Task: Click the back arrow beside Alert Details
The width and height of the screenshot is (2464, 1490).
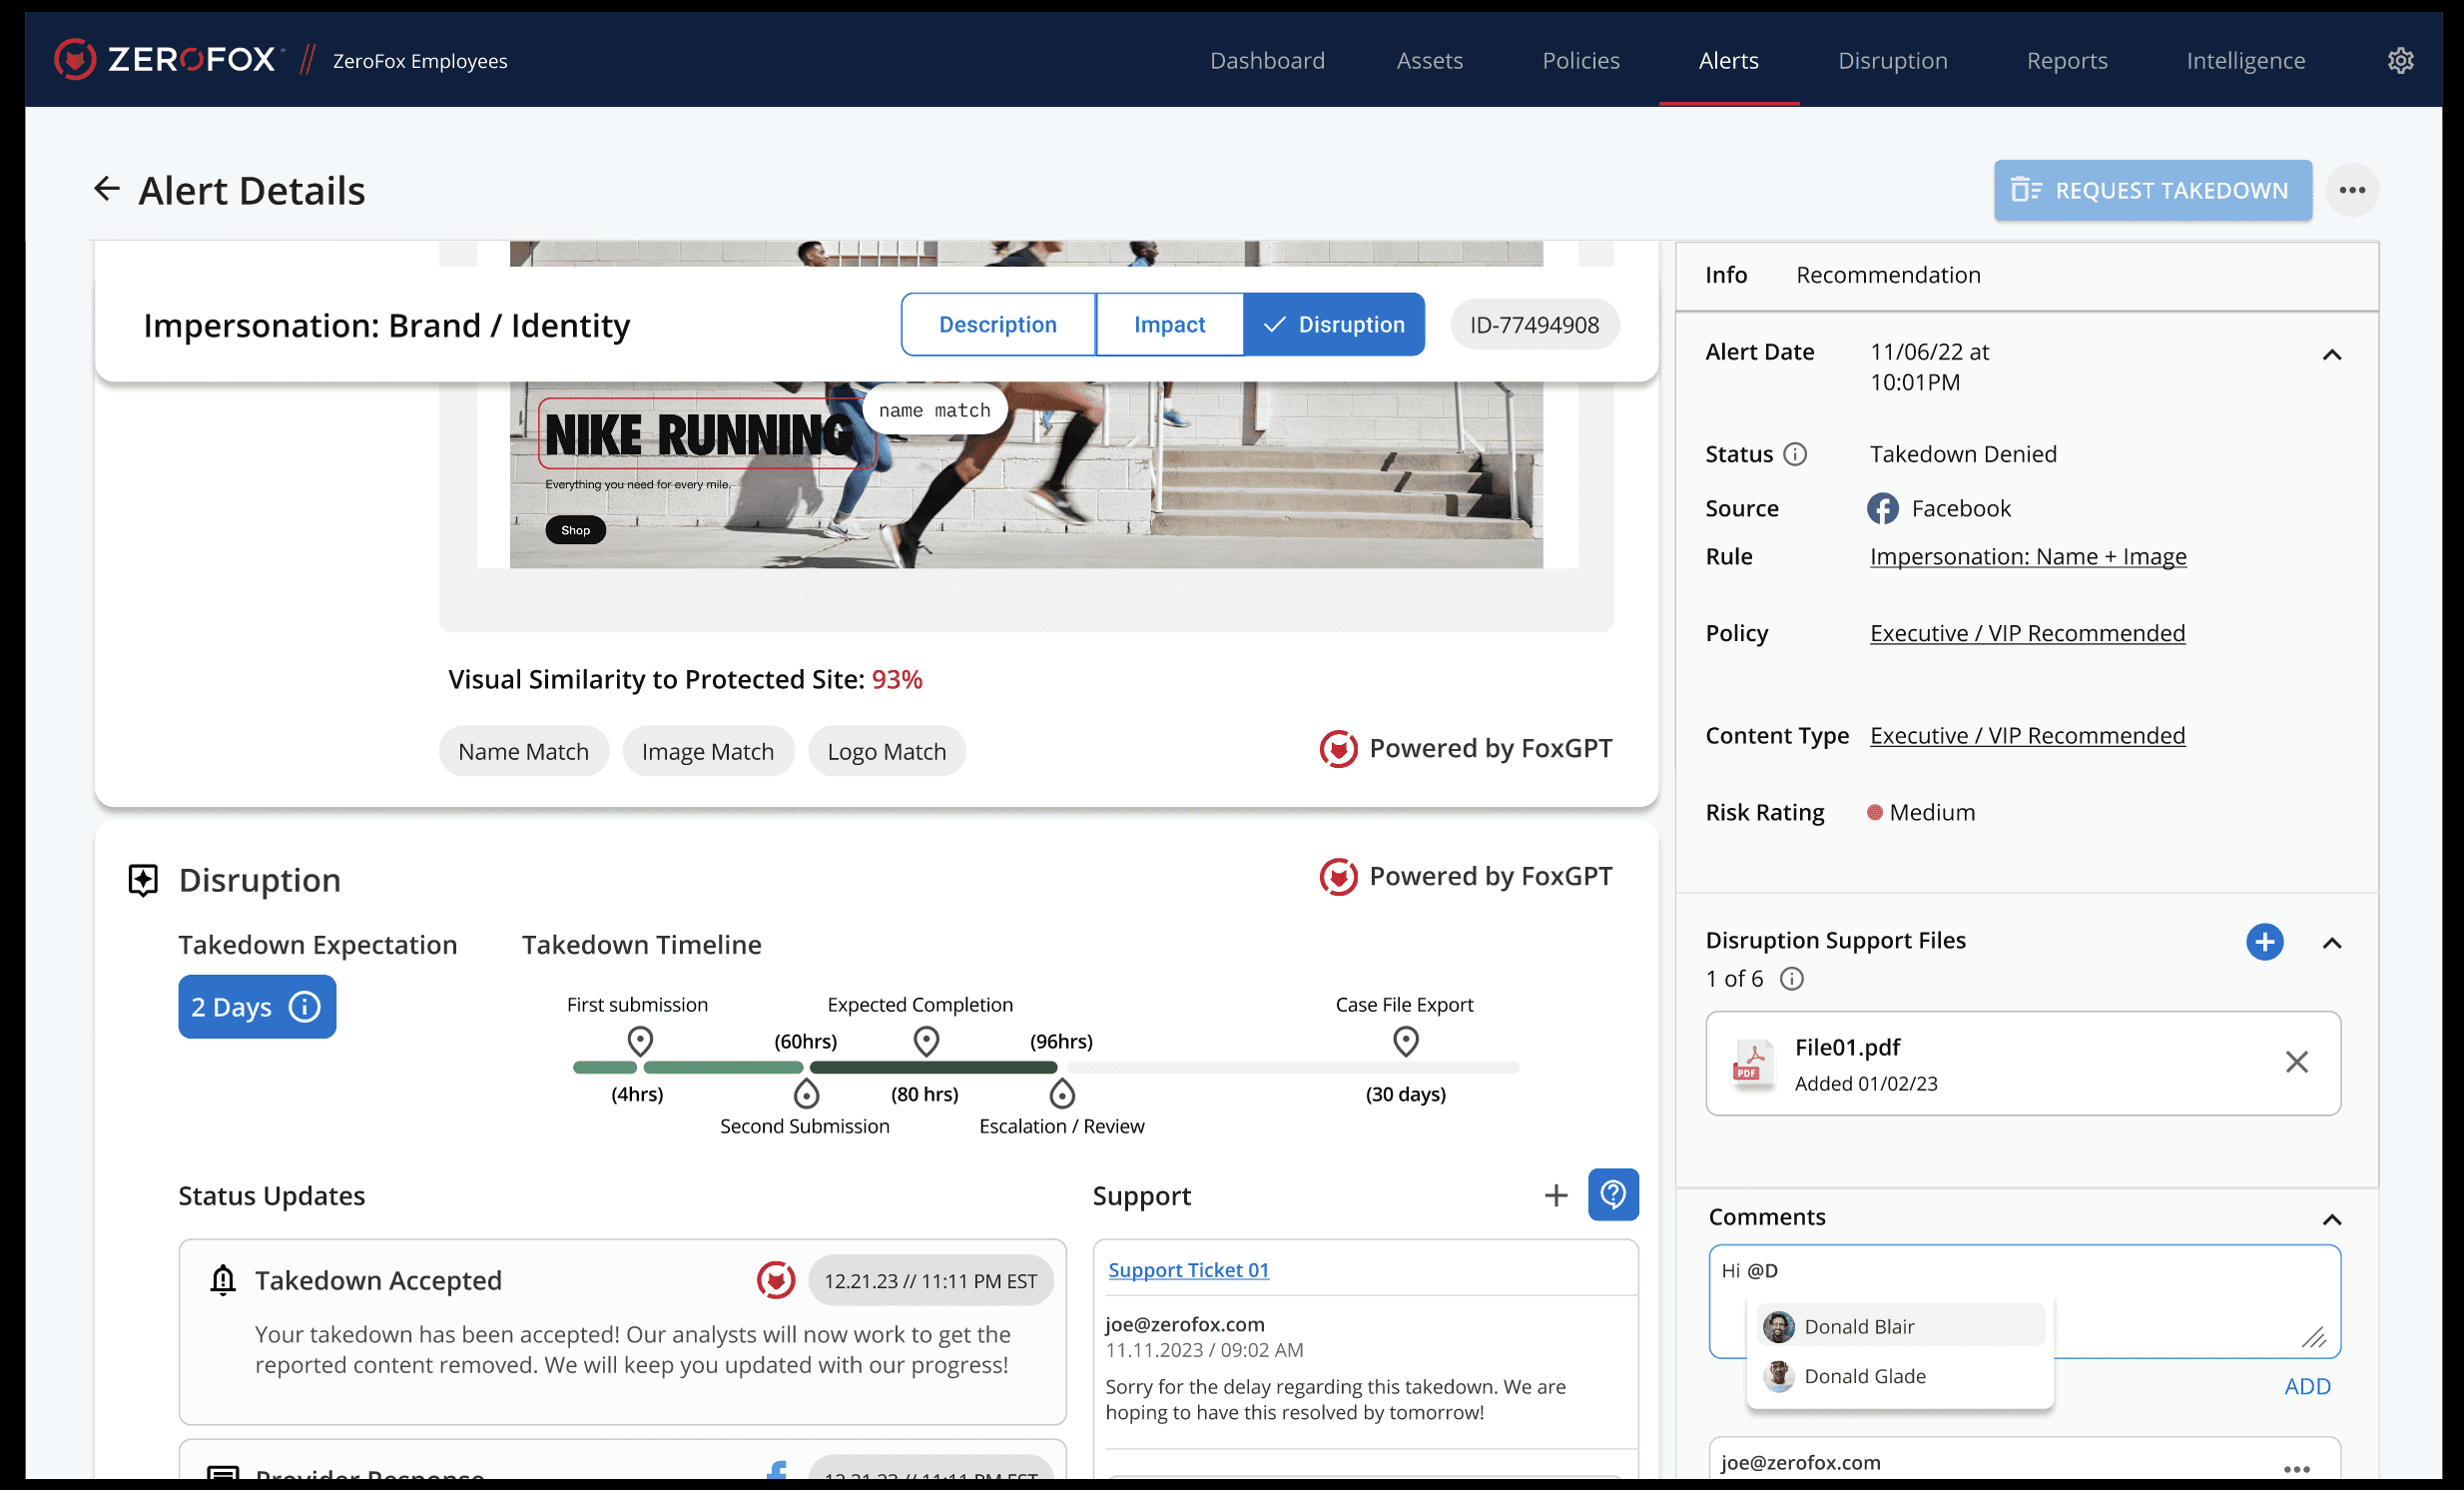Action: [x=106, y=189]
